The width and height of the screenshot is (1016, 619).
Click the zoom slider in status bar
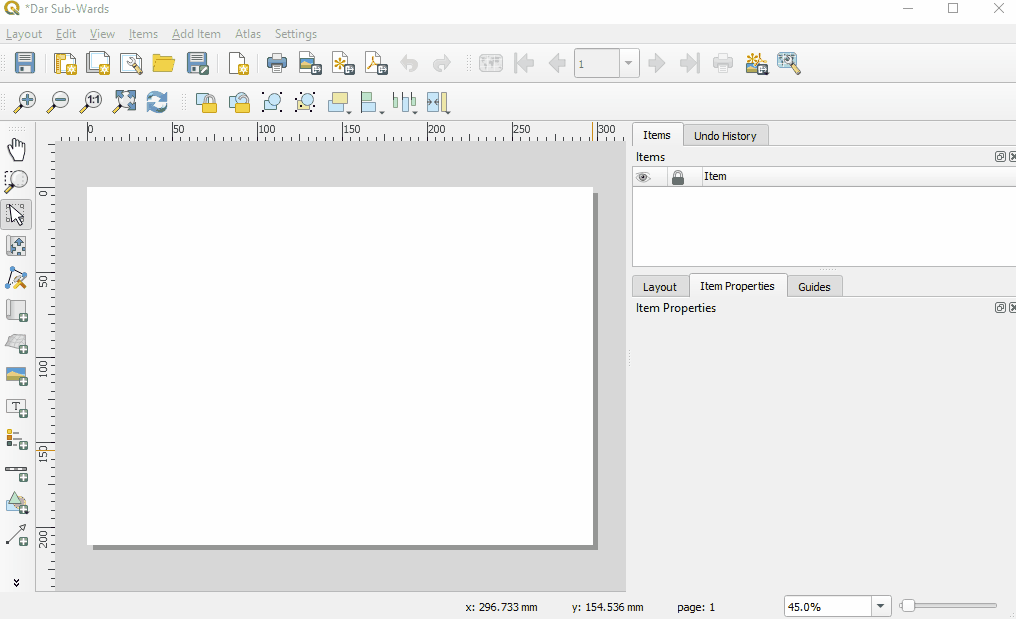tap(908, 606)
